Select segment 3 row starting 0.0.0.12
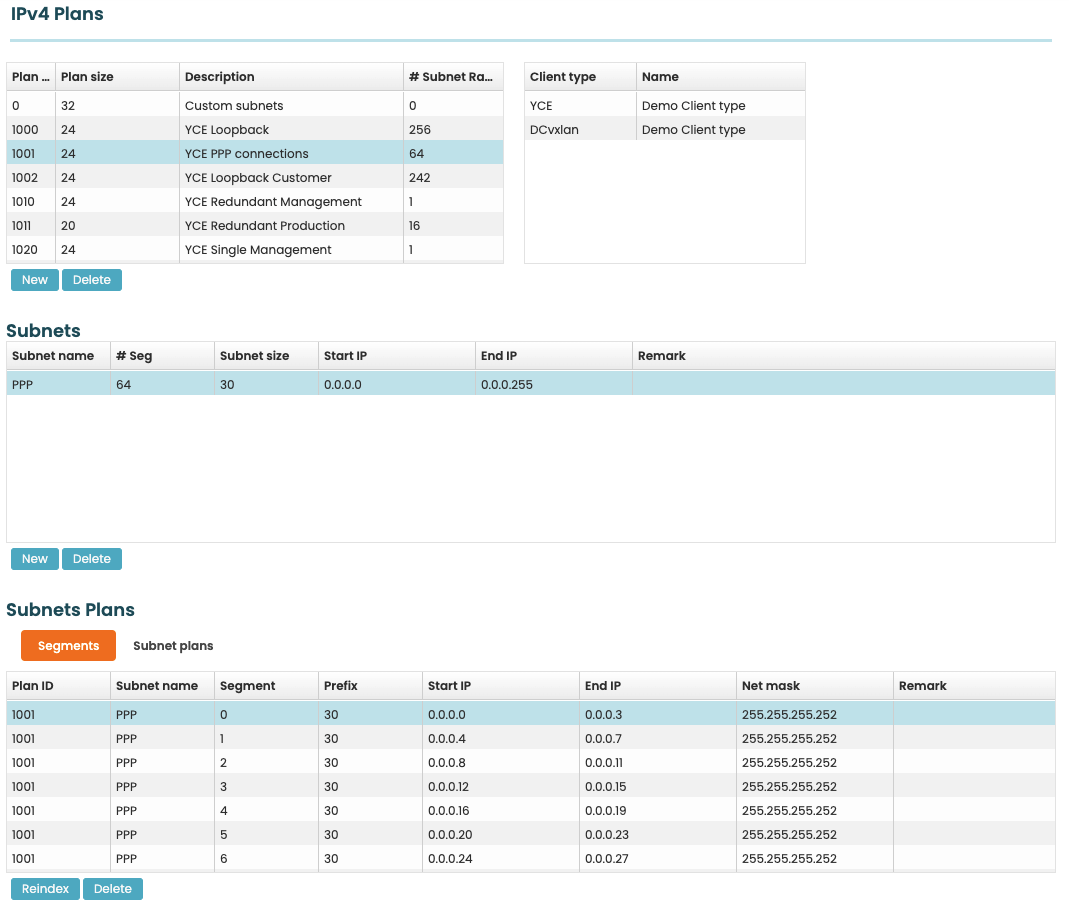 point(530,787)
